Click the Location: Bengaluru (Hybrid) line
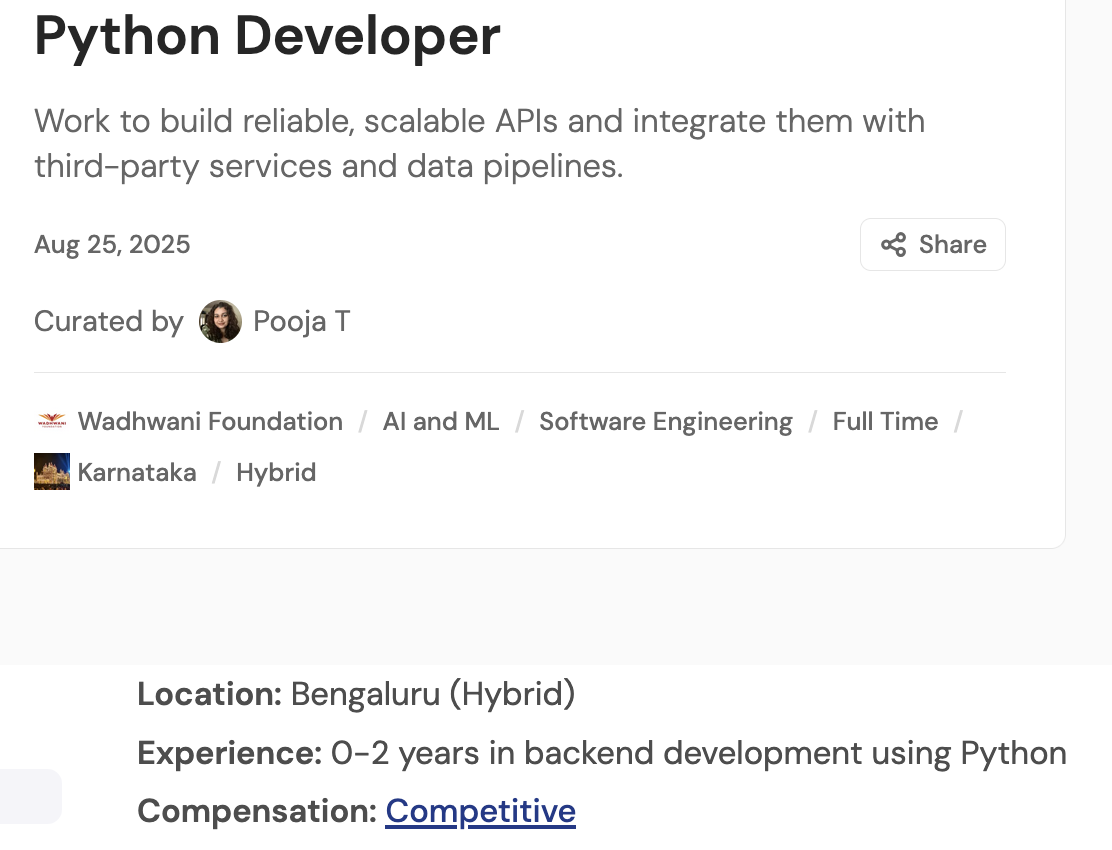The image size is (1112, 850). 356,694
